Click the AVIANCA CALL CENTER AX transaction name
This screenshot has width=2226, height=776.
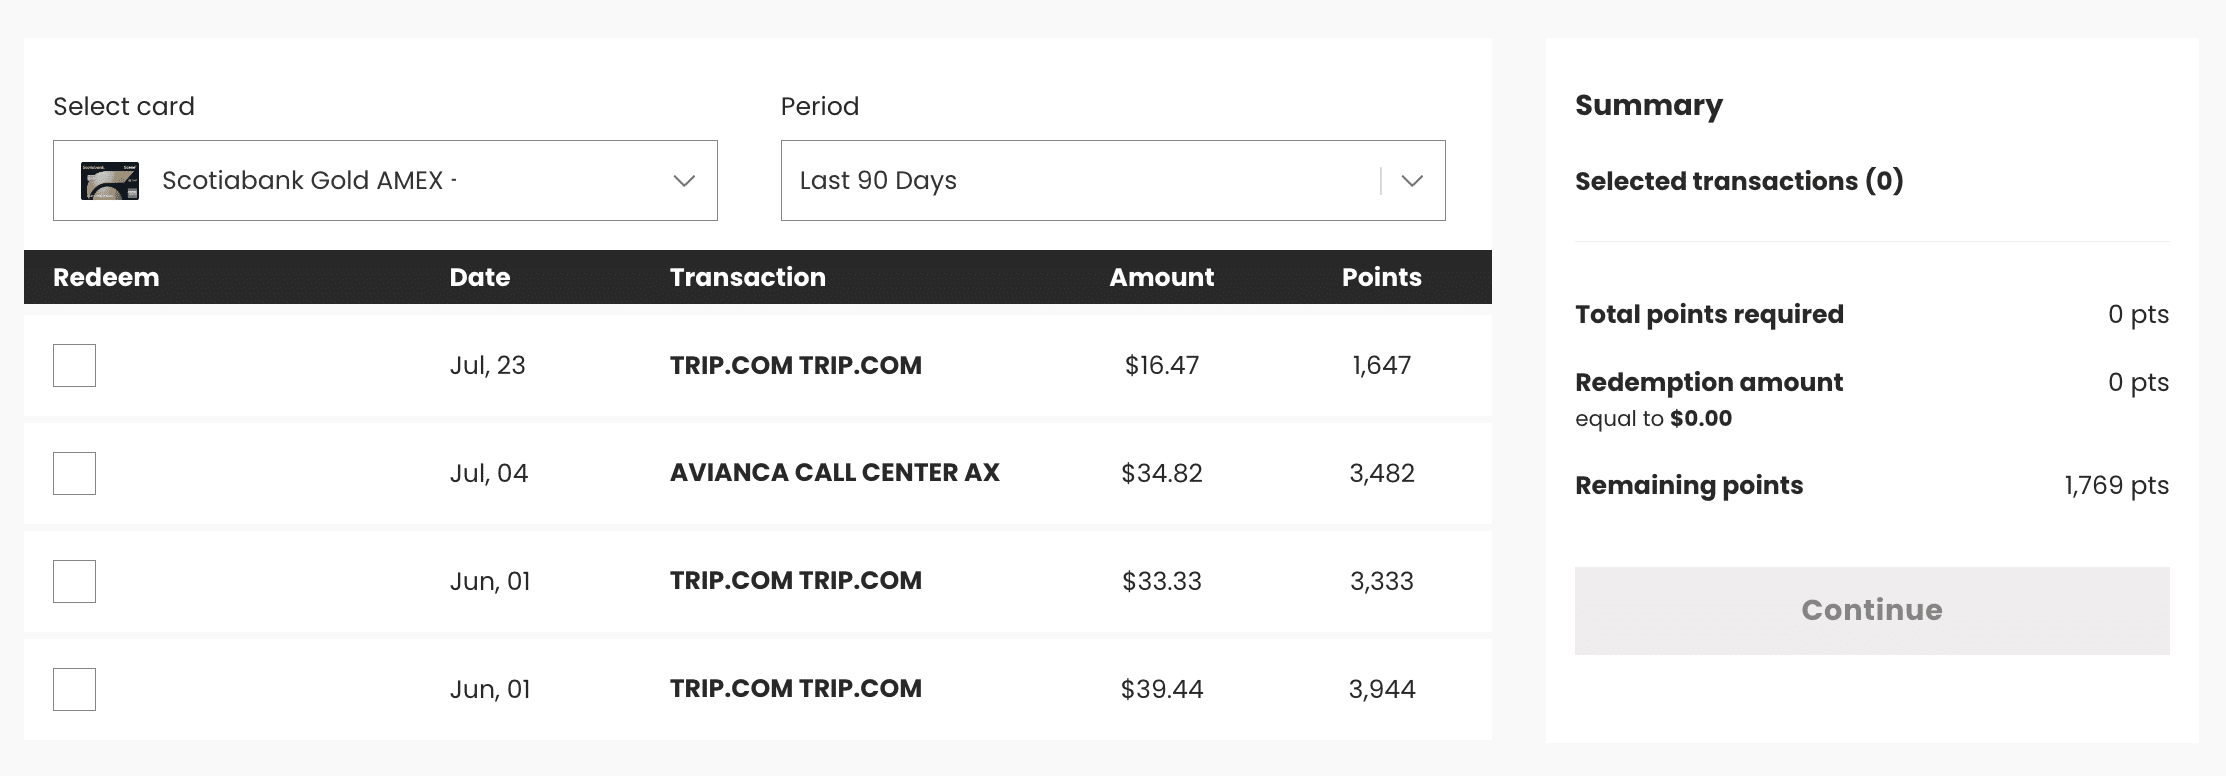835,473
